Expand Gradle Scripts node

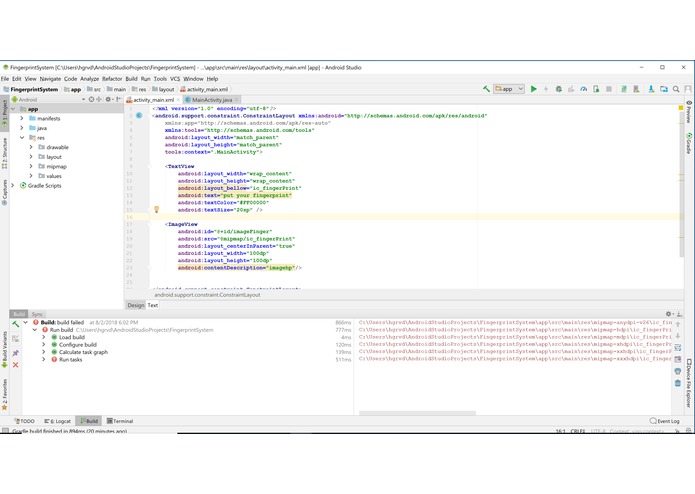coord(13,186)
